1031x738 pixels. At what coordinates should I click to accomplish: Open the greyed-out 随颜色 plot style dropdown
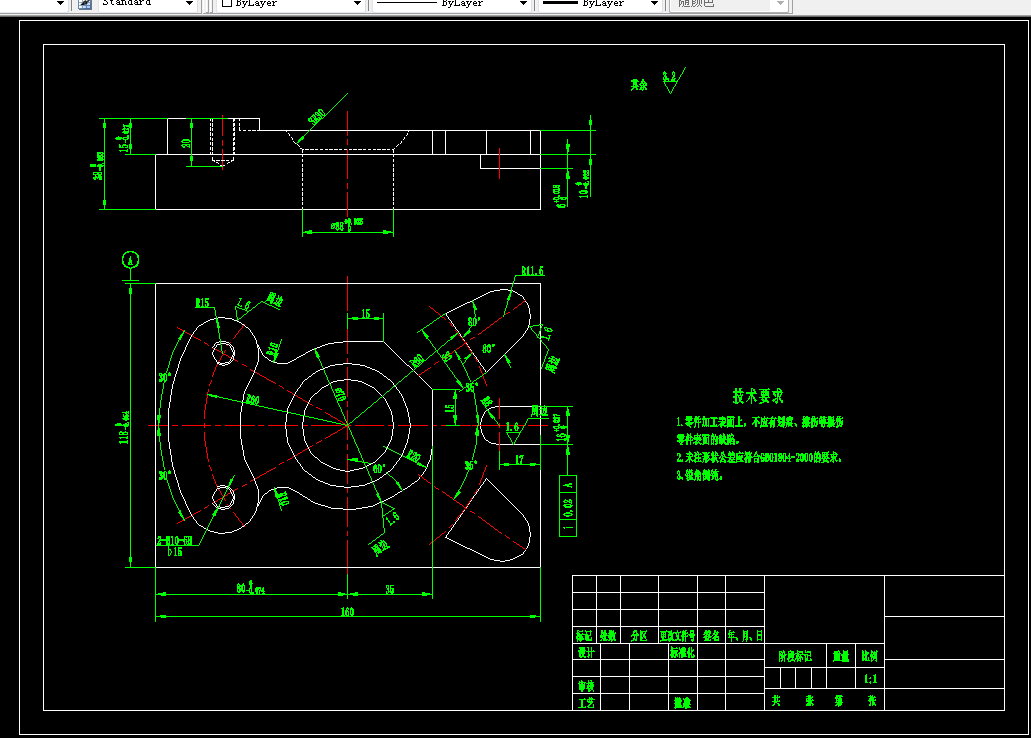(780, 3)
